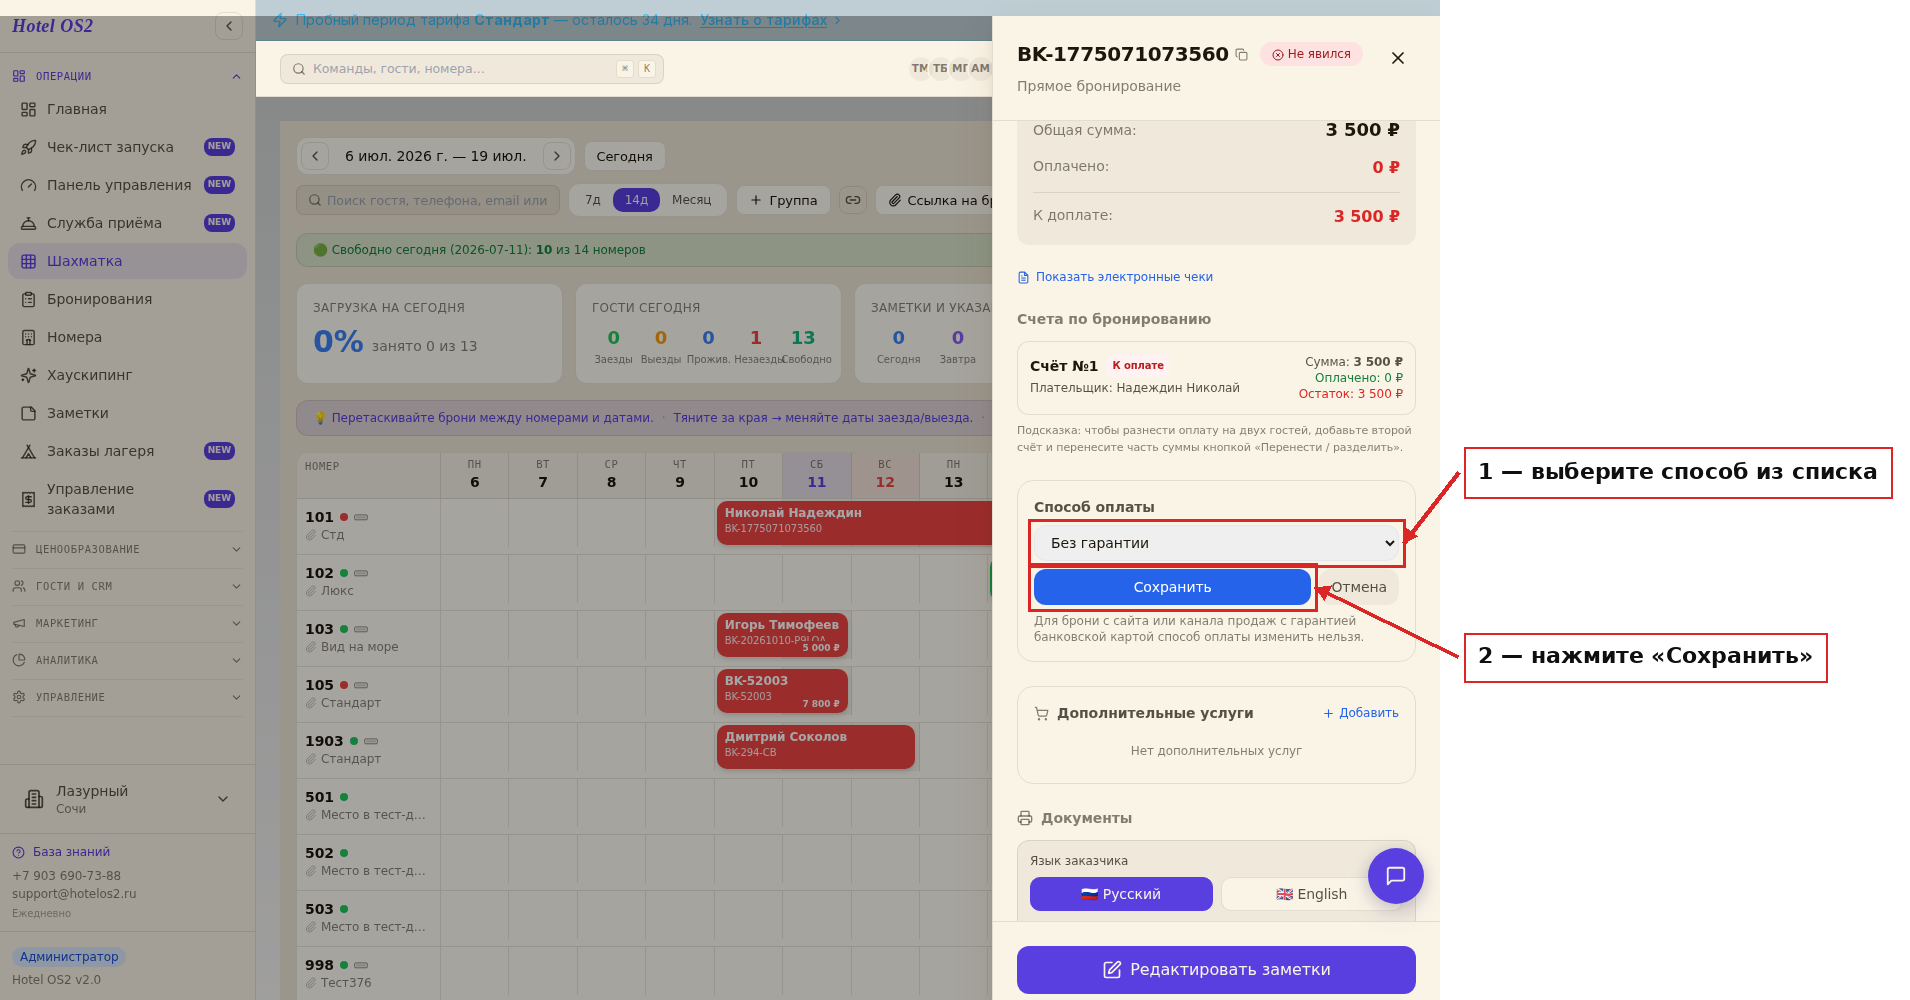Go to previous date range arrow
Image resolution: width=1910 pixels, height=1000 pixels.
coord(315,156)
